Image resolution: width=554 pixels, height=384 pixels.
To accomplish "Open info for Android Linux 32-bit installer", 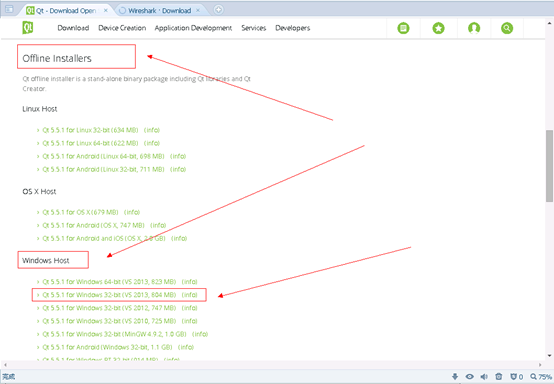I will click(x=178, y=169).
